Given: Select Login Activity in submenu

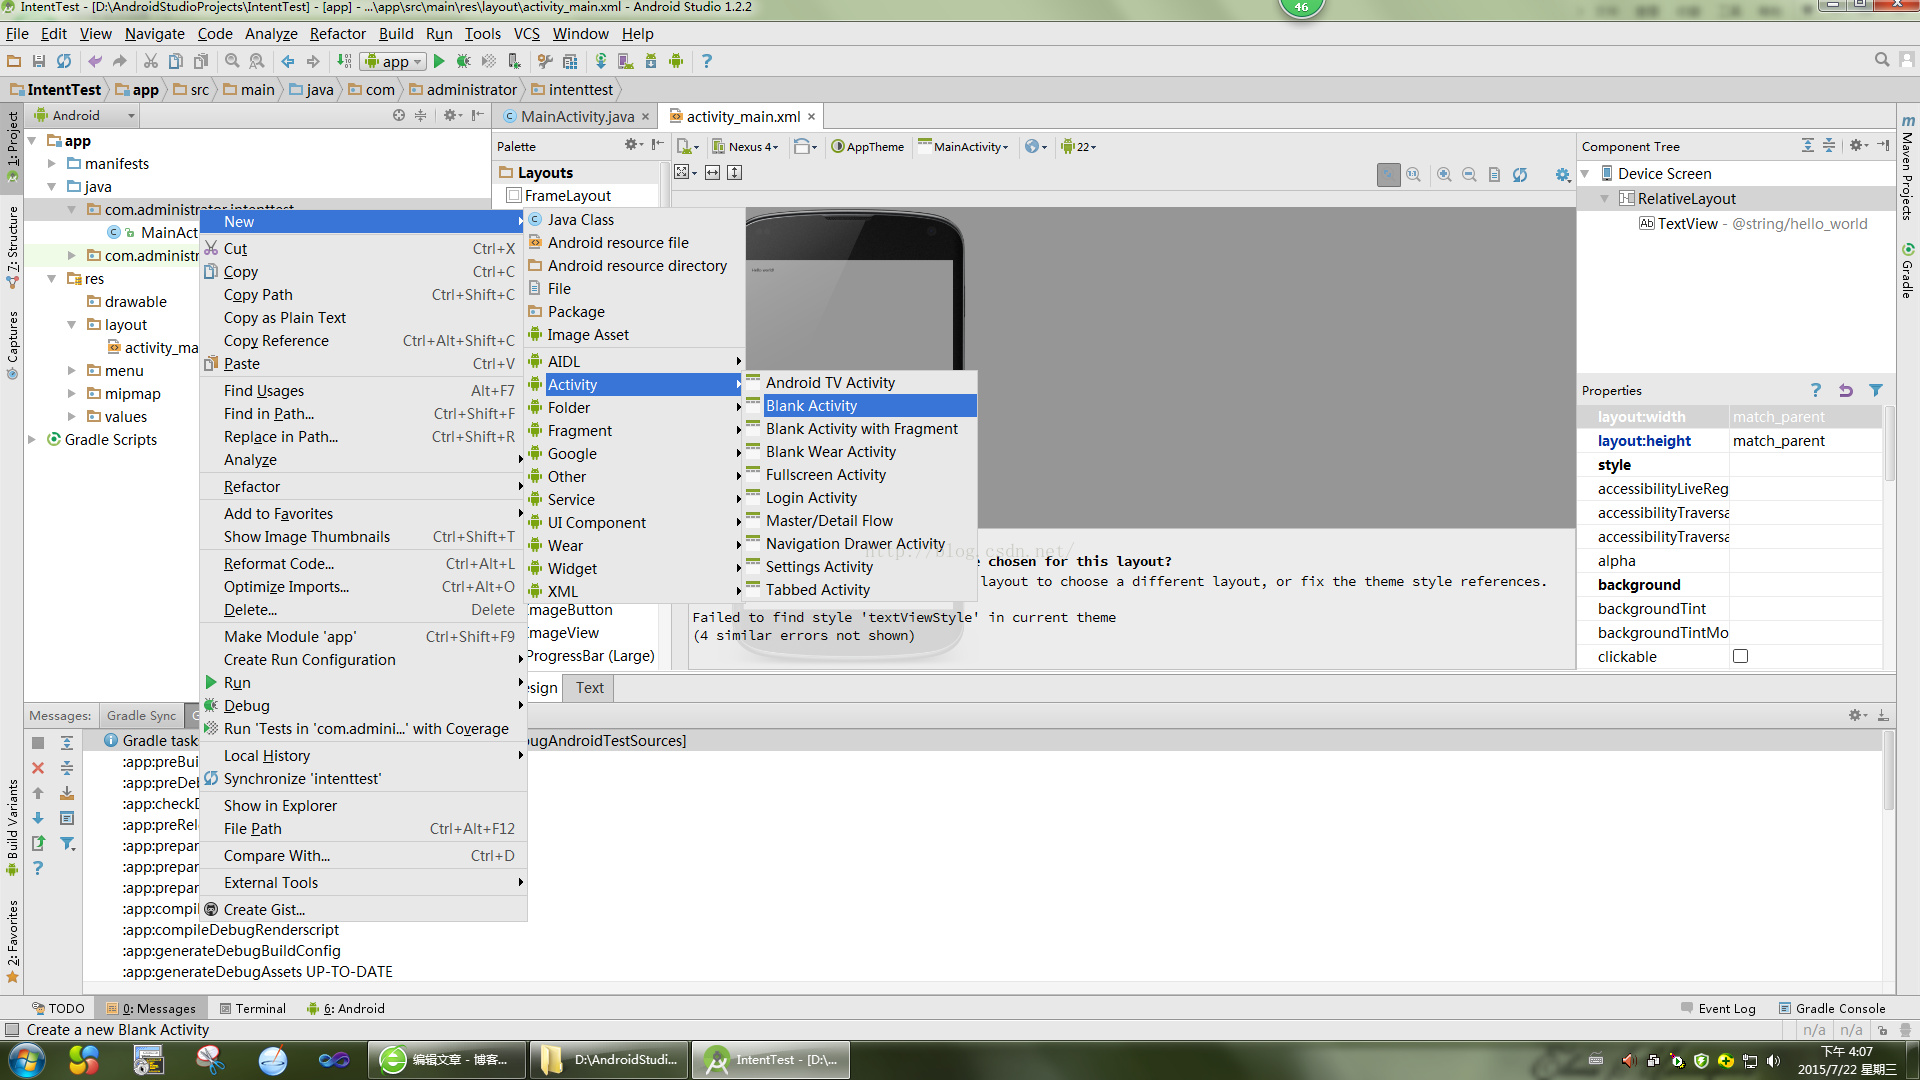Looking at the screenshot, I should pyautogui.click(x=859, y=498).
